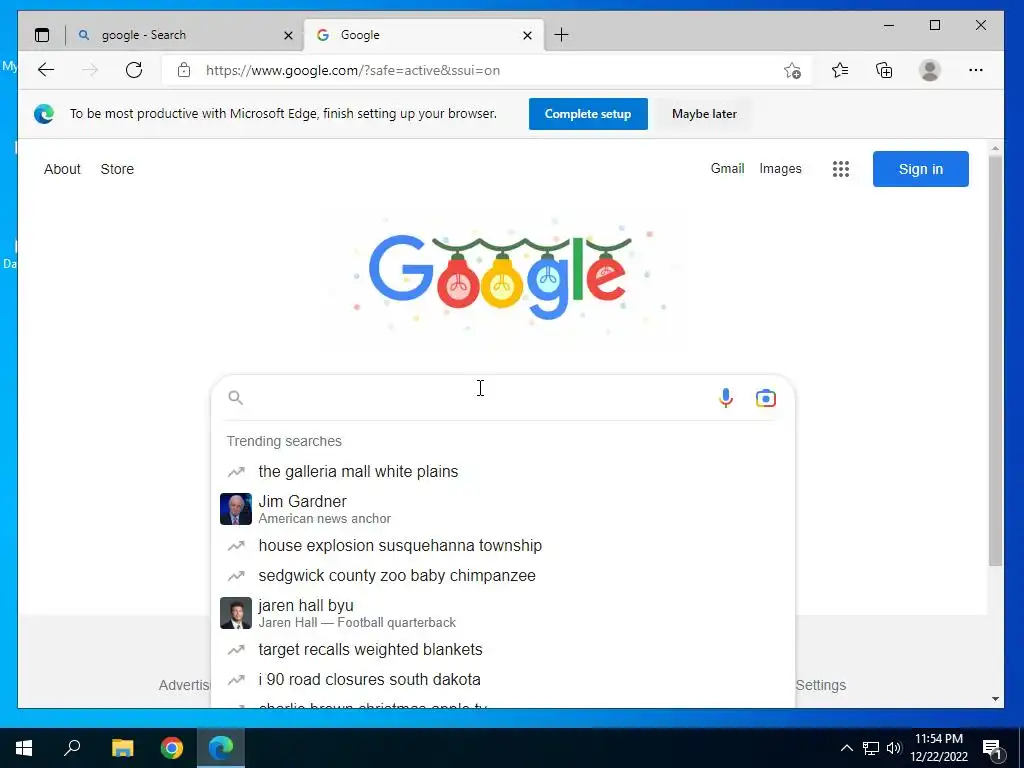Click Complete setup button
The image size is (1024, 768).
tap(588, 114)
